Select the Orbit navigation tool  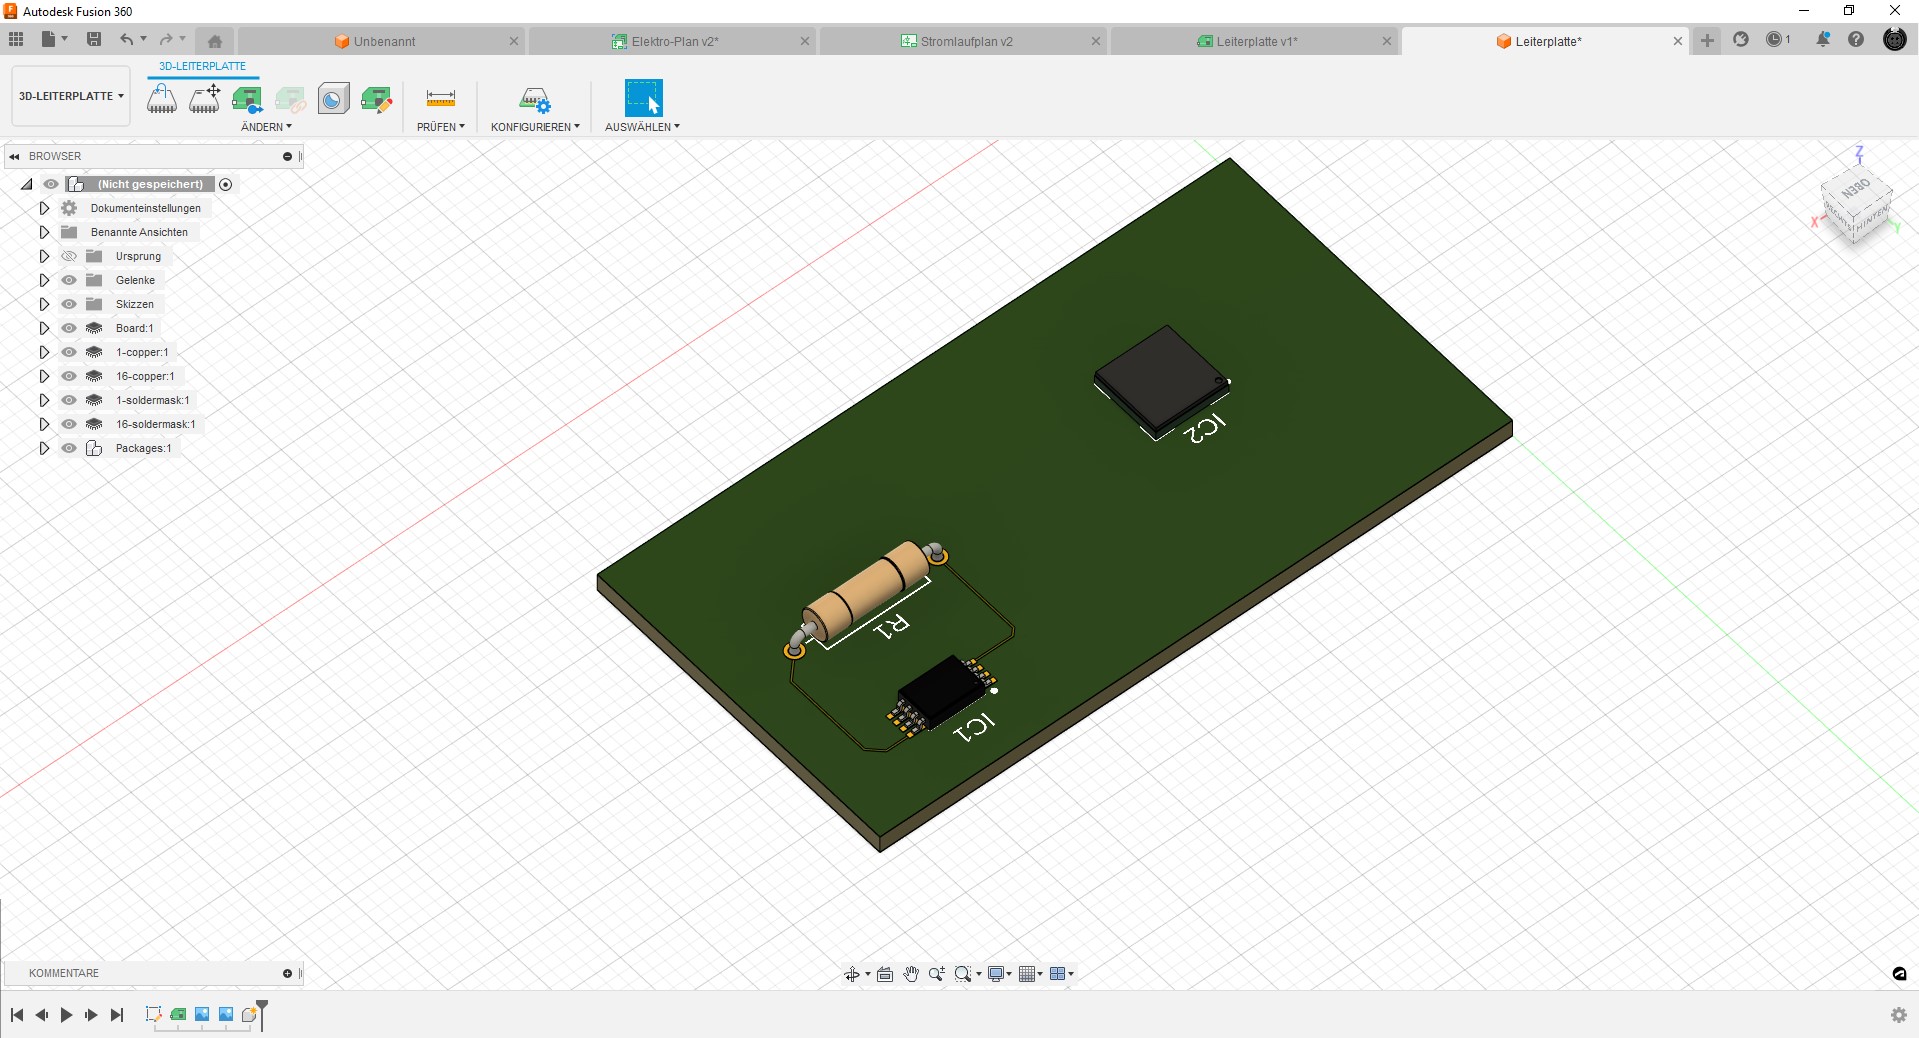[852, 974]
